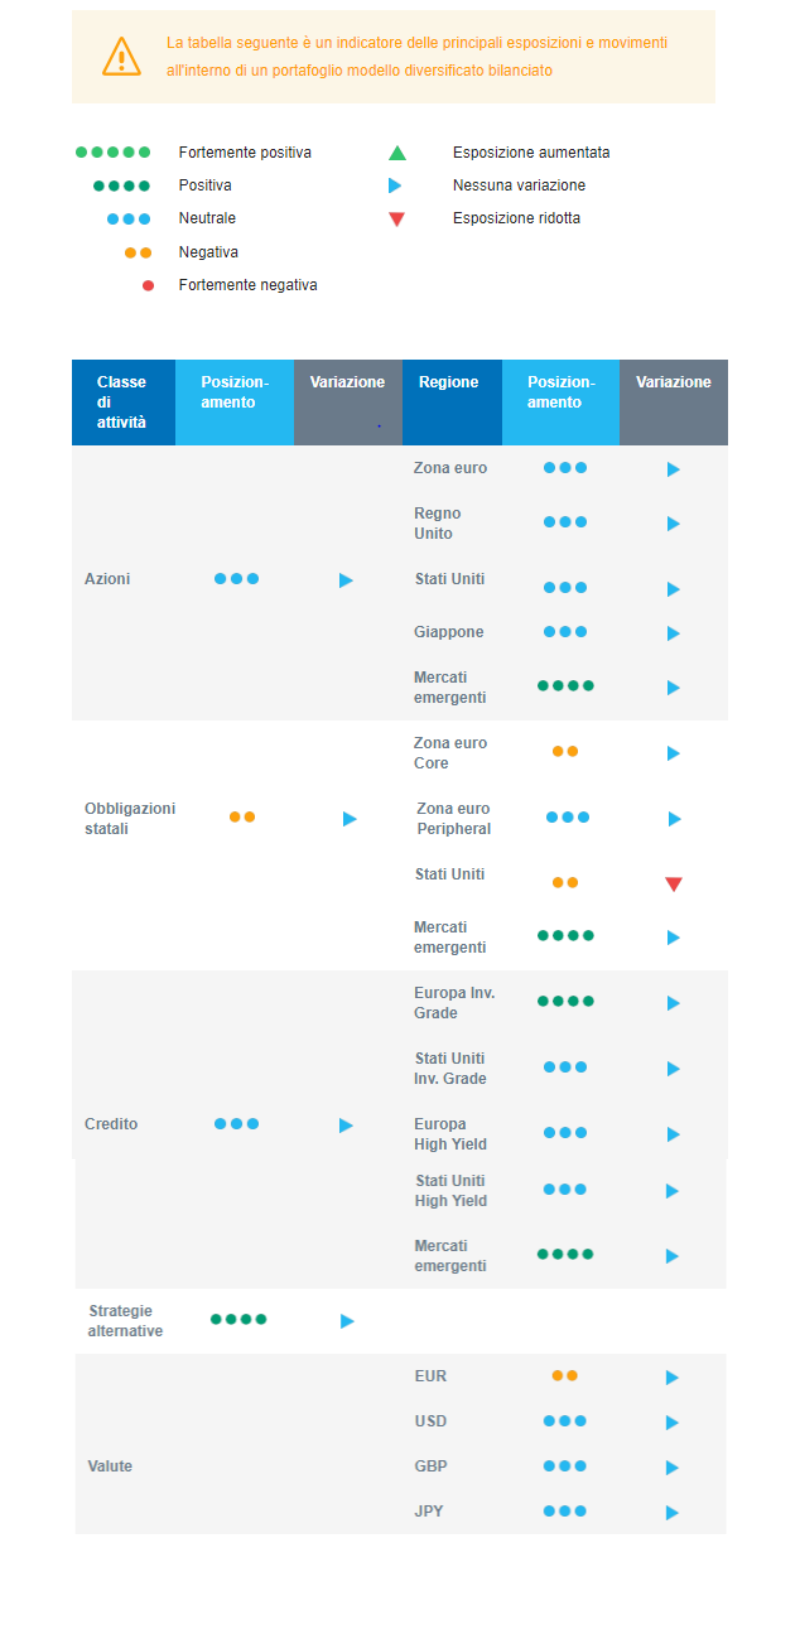Click the green dots for Europa Inv. Grade
Image resolution: width=800 pixels, height=1650 pixels.
565,1001
